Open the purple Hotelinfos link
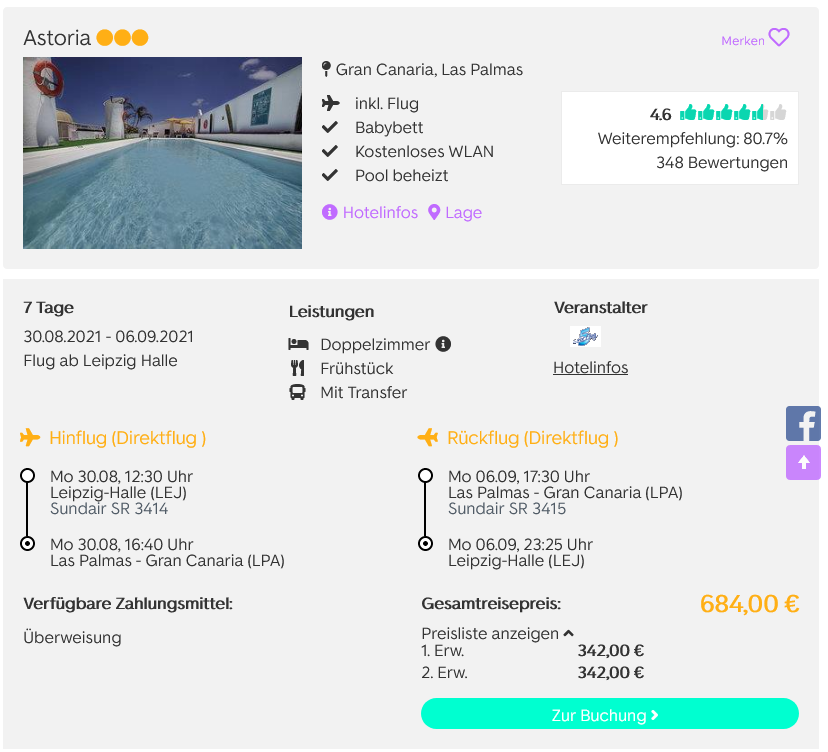828x752 pixels. click(x=370, y=212)
